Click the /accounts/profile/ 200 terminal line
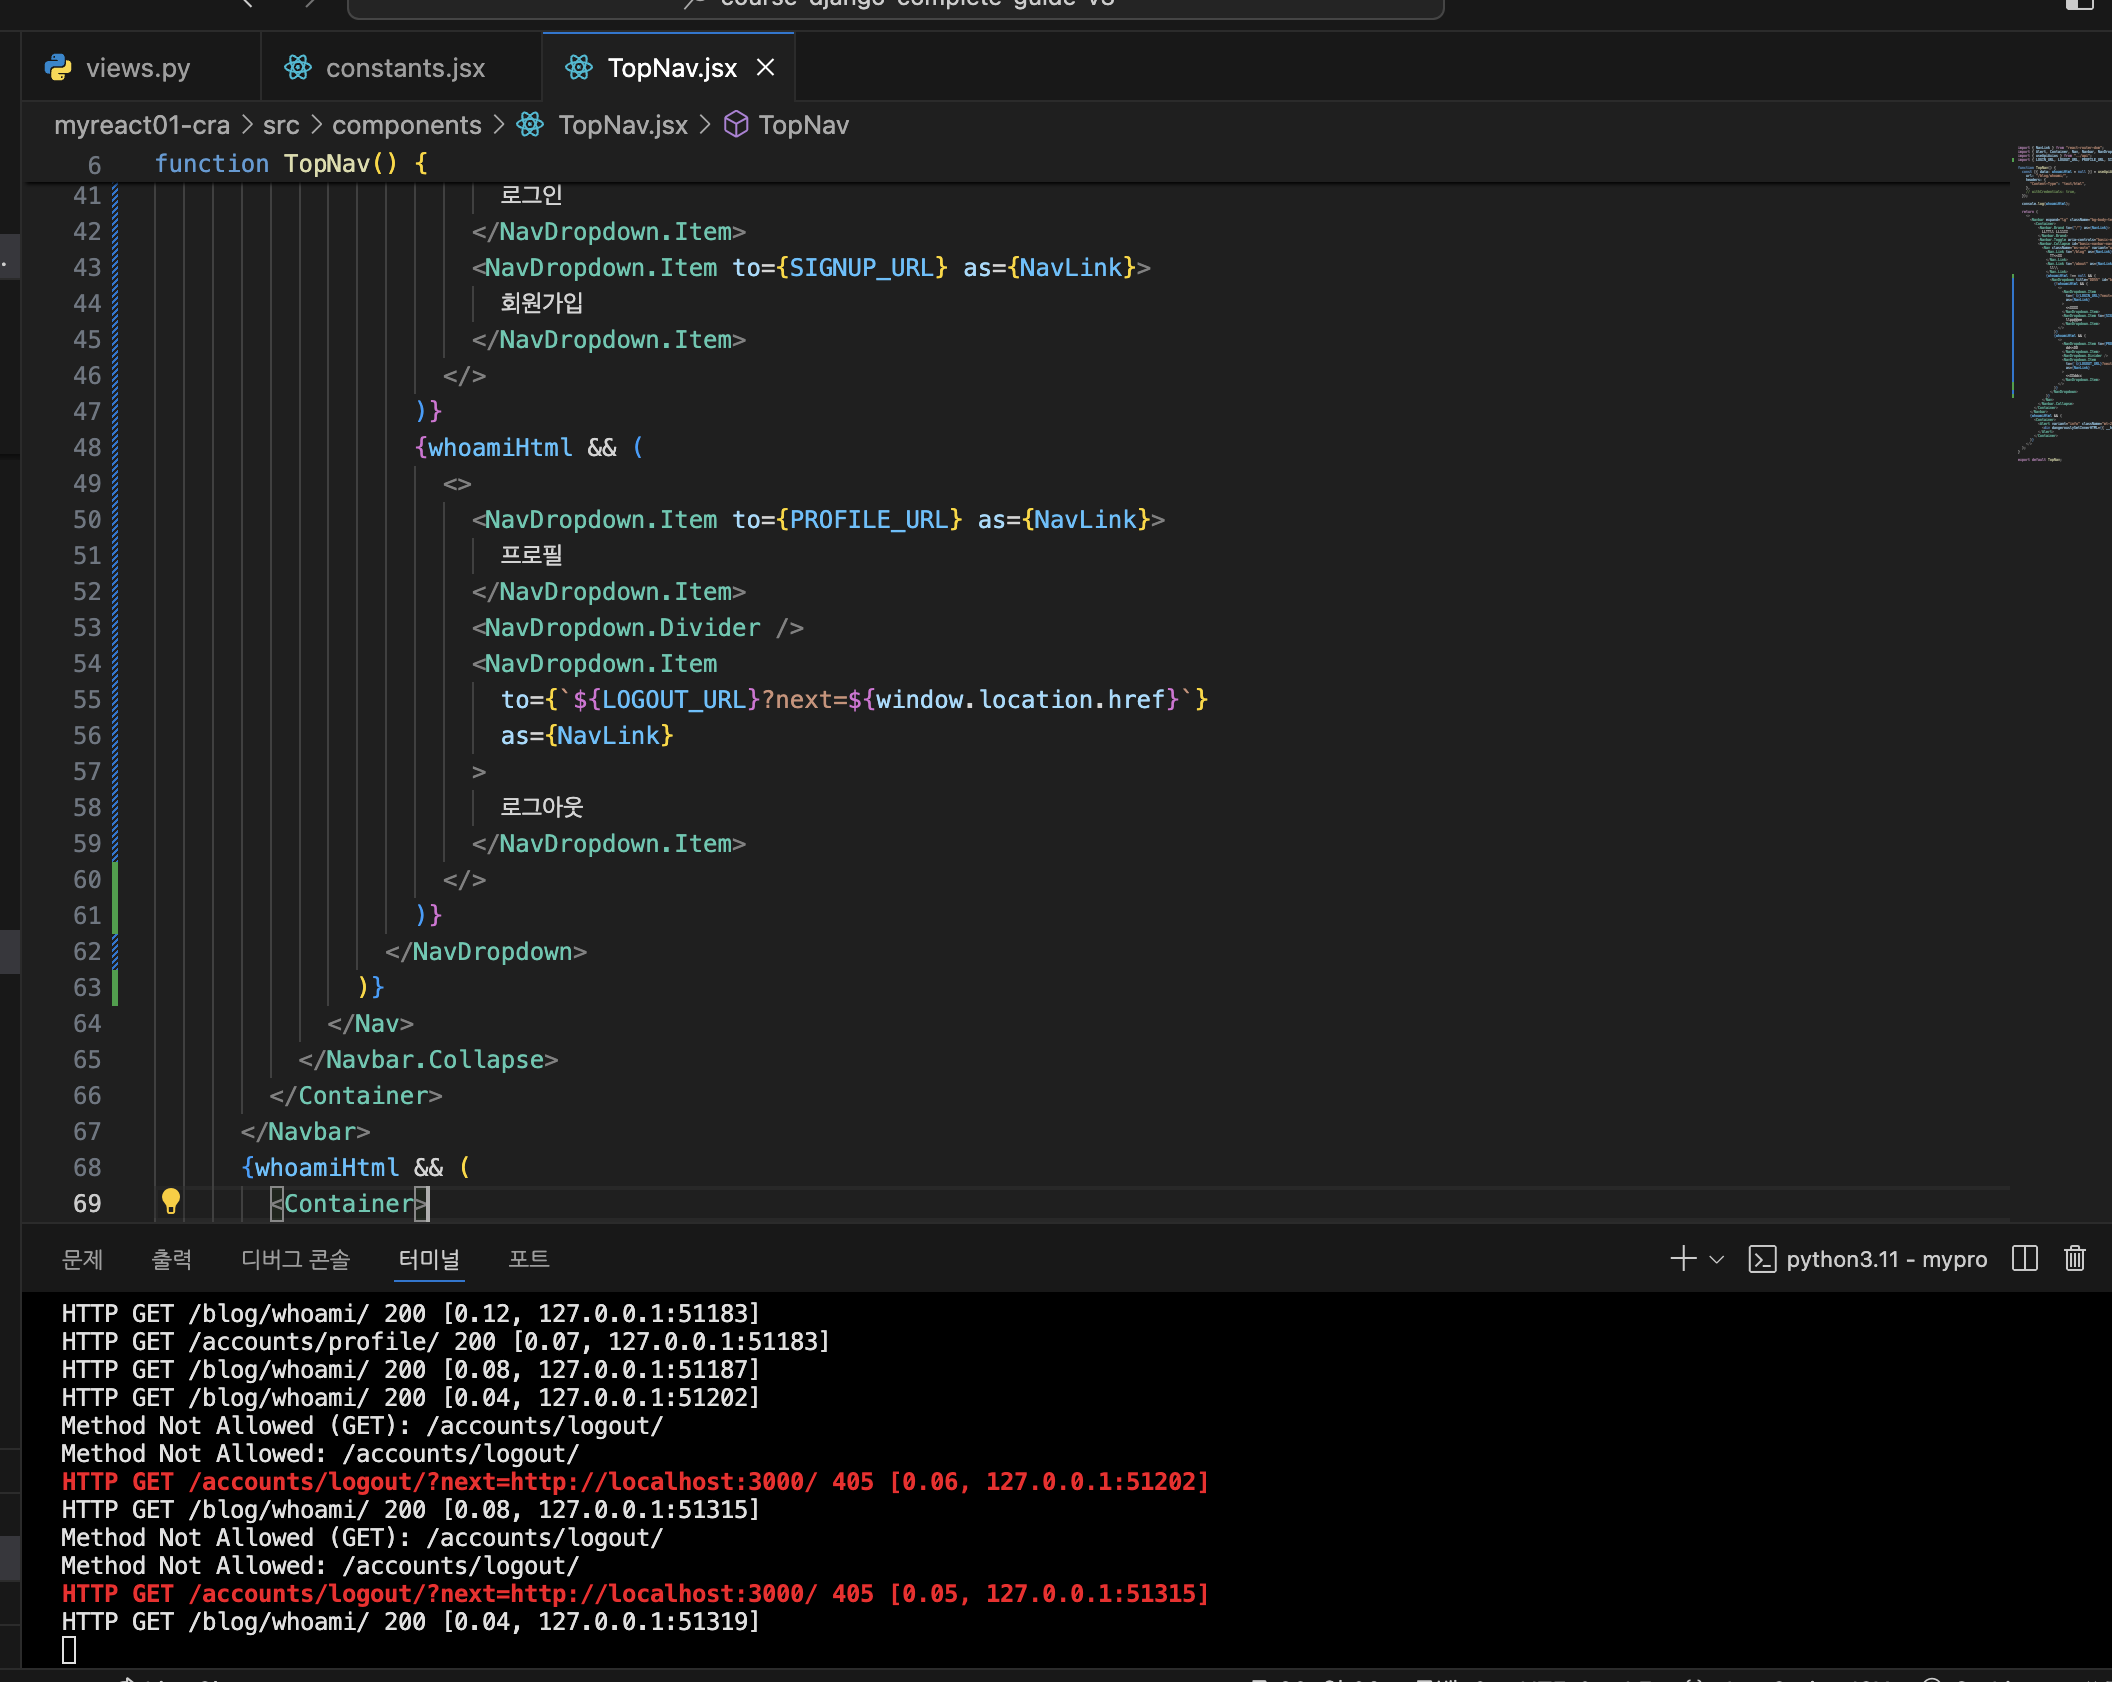 pos(445,1342)
